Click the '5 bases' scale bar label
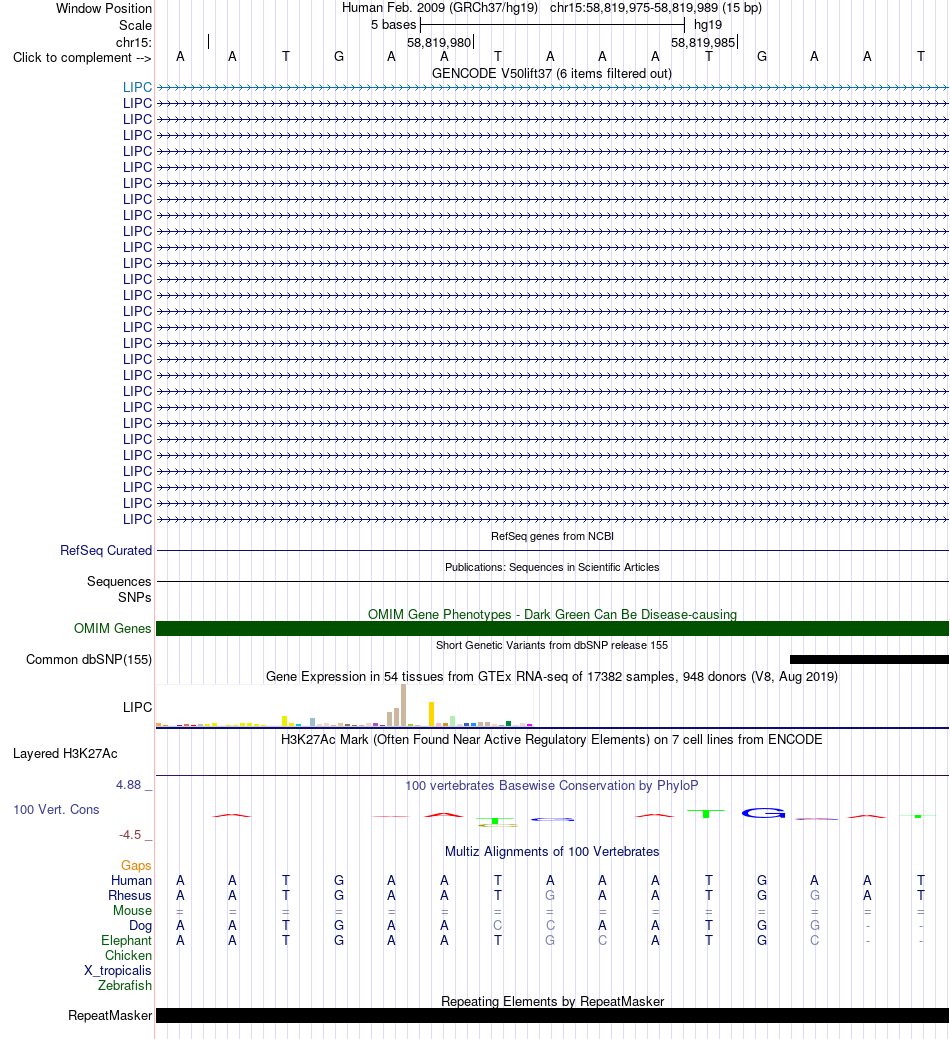 coord(394,25)
